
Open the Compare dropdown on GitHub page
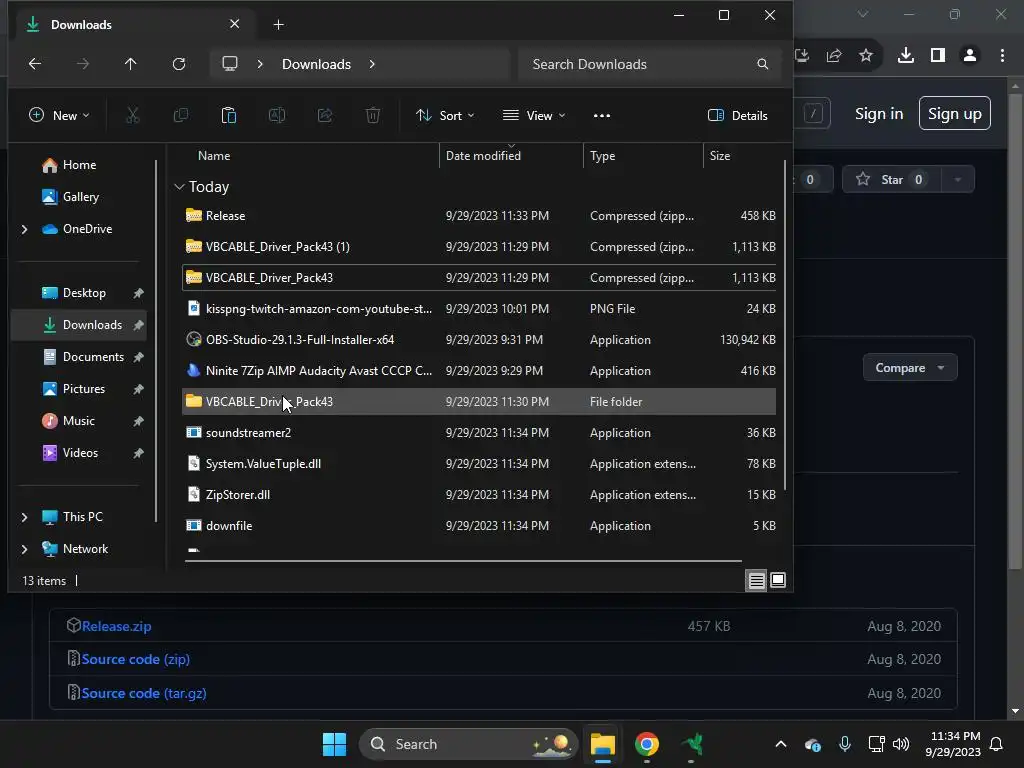pos(910,368)
